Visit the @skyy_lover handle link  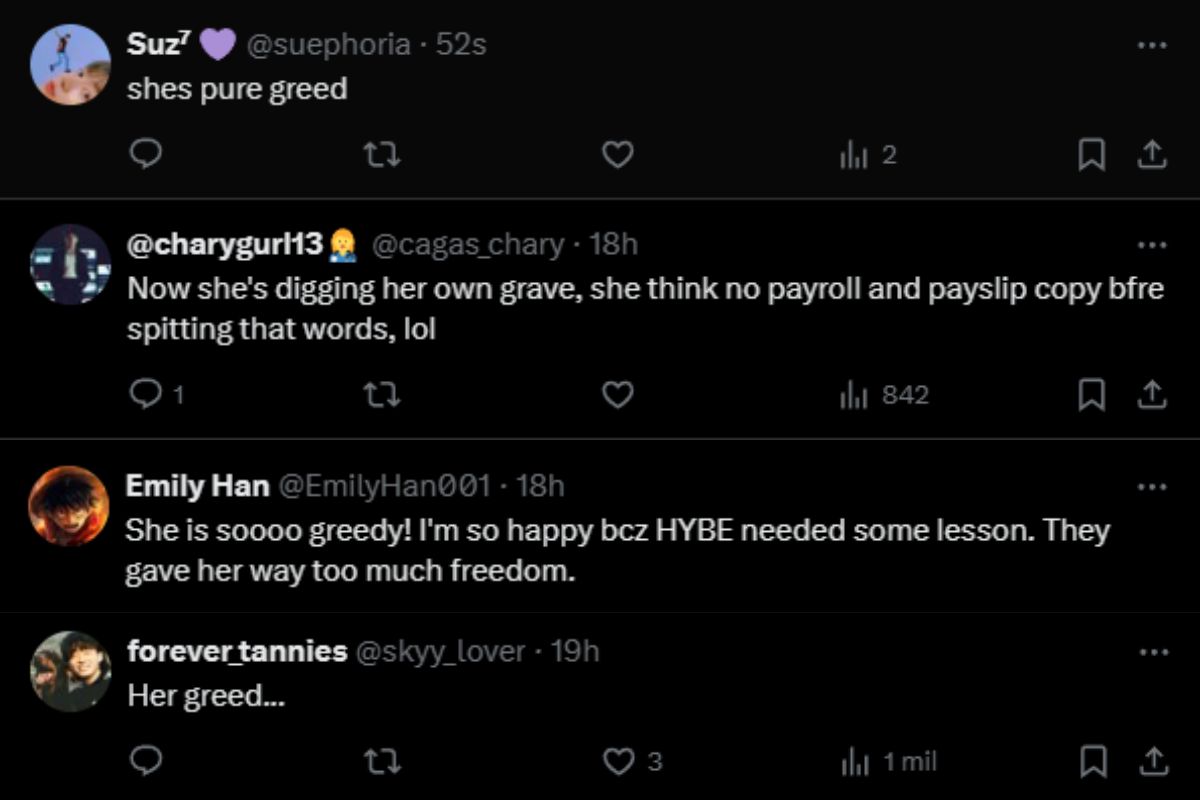440,651
